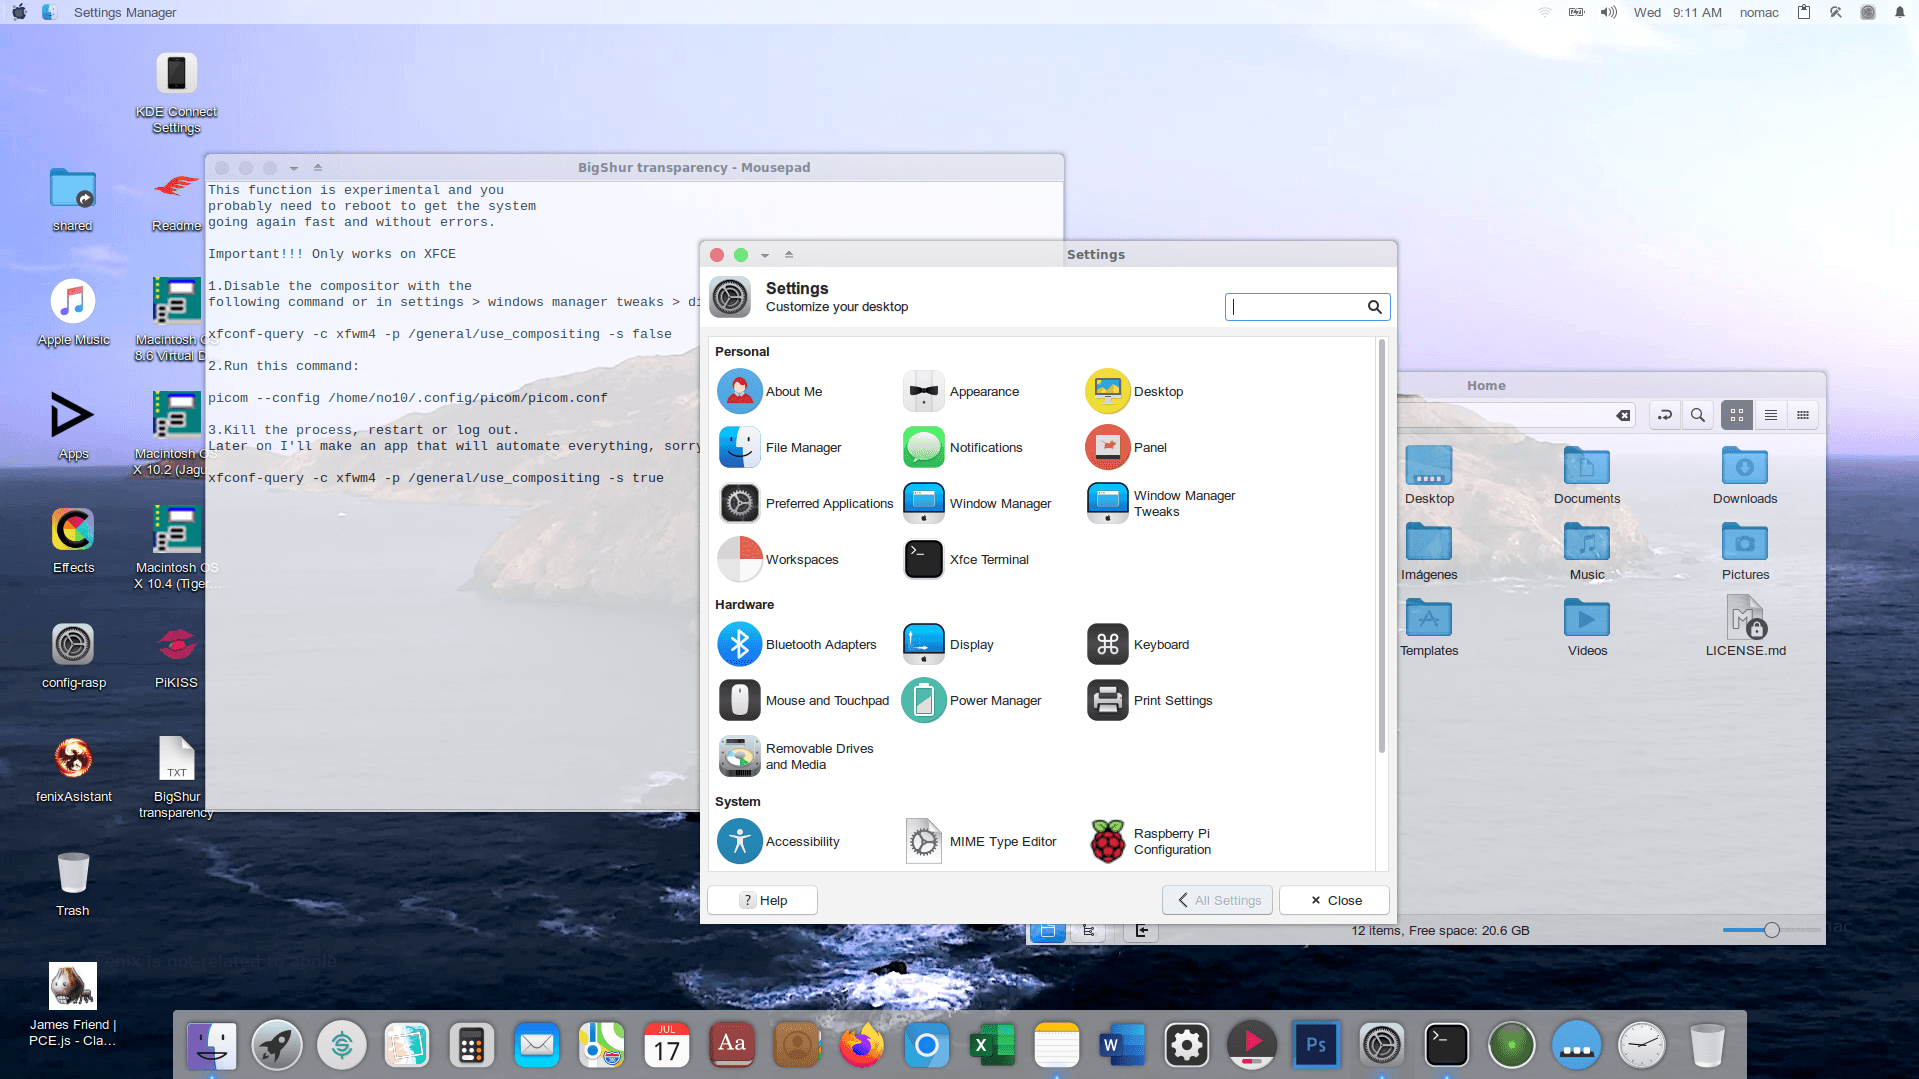Screen dimensions: 1919x1079
Task: Click the Help button
Action: tap(763, 900)
